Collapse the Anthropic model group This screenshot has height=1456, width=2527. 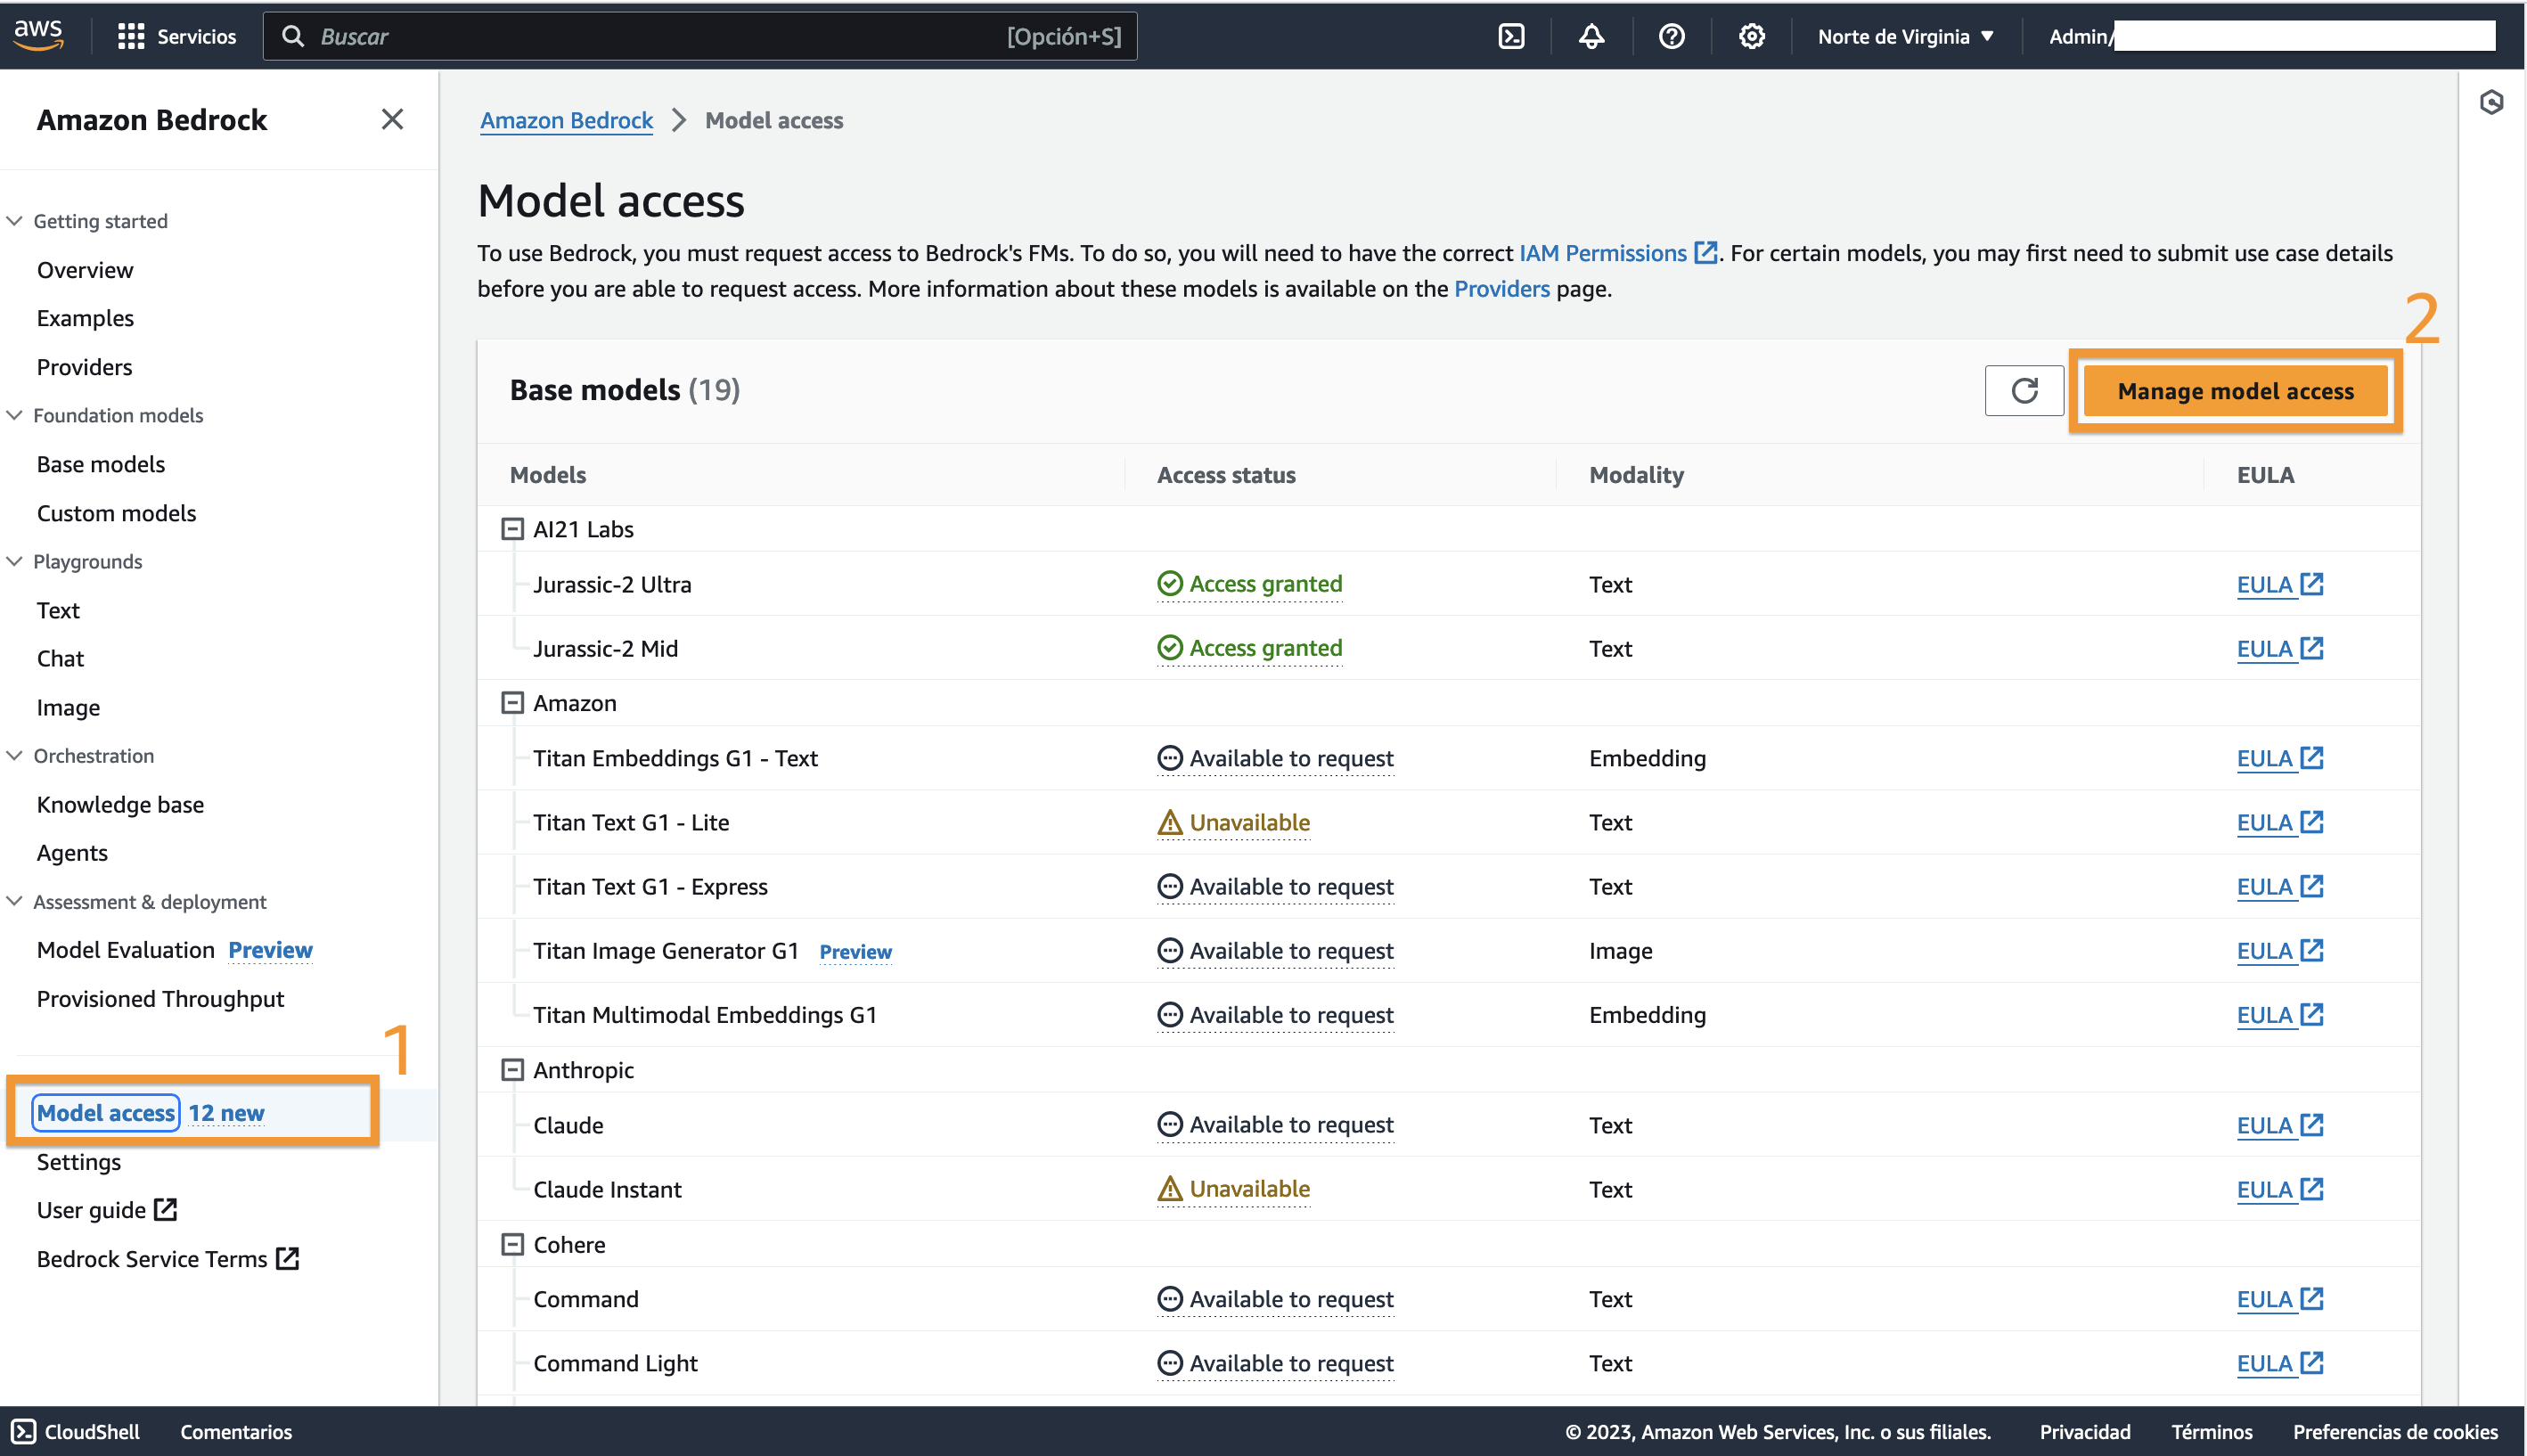(x=512, y=1070)
